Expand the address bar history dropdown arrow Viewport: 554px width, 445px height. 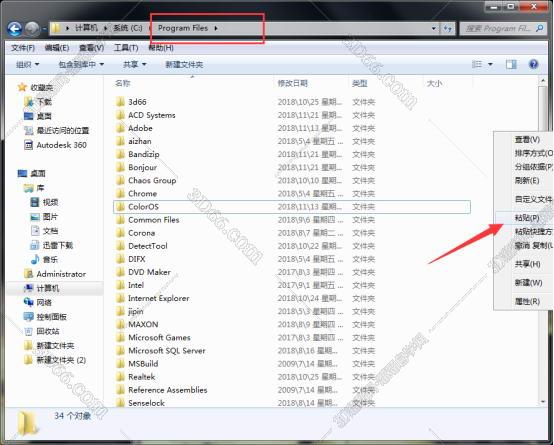tap(434, 28)
